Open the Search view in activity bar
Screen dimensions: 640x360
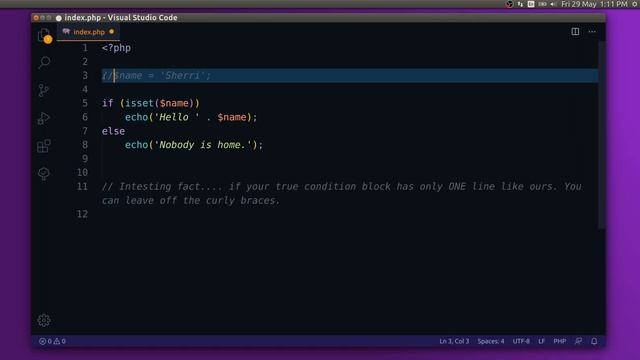pos(44,62)
